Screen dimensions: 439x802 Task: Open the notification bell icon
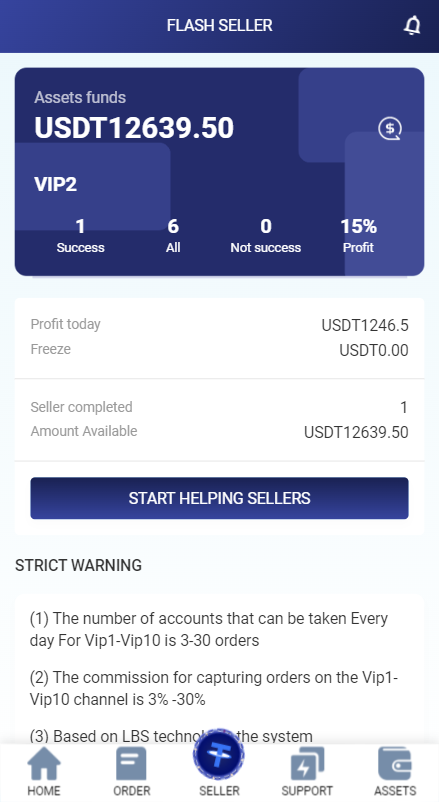(x=412, y=25)
